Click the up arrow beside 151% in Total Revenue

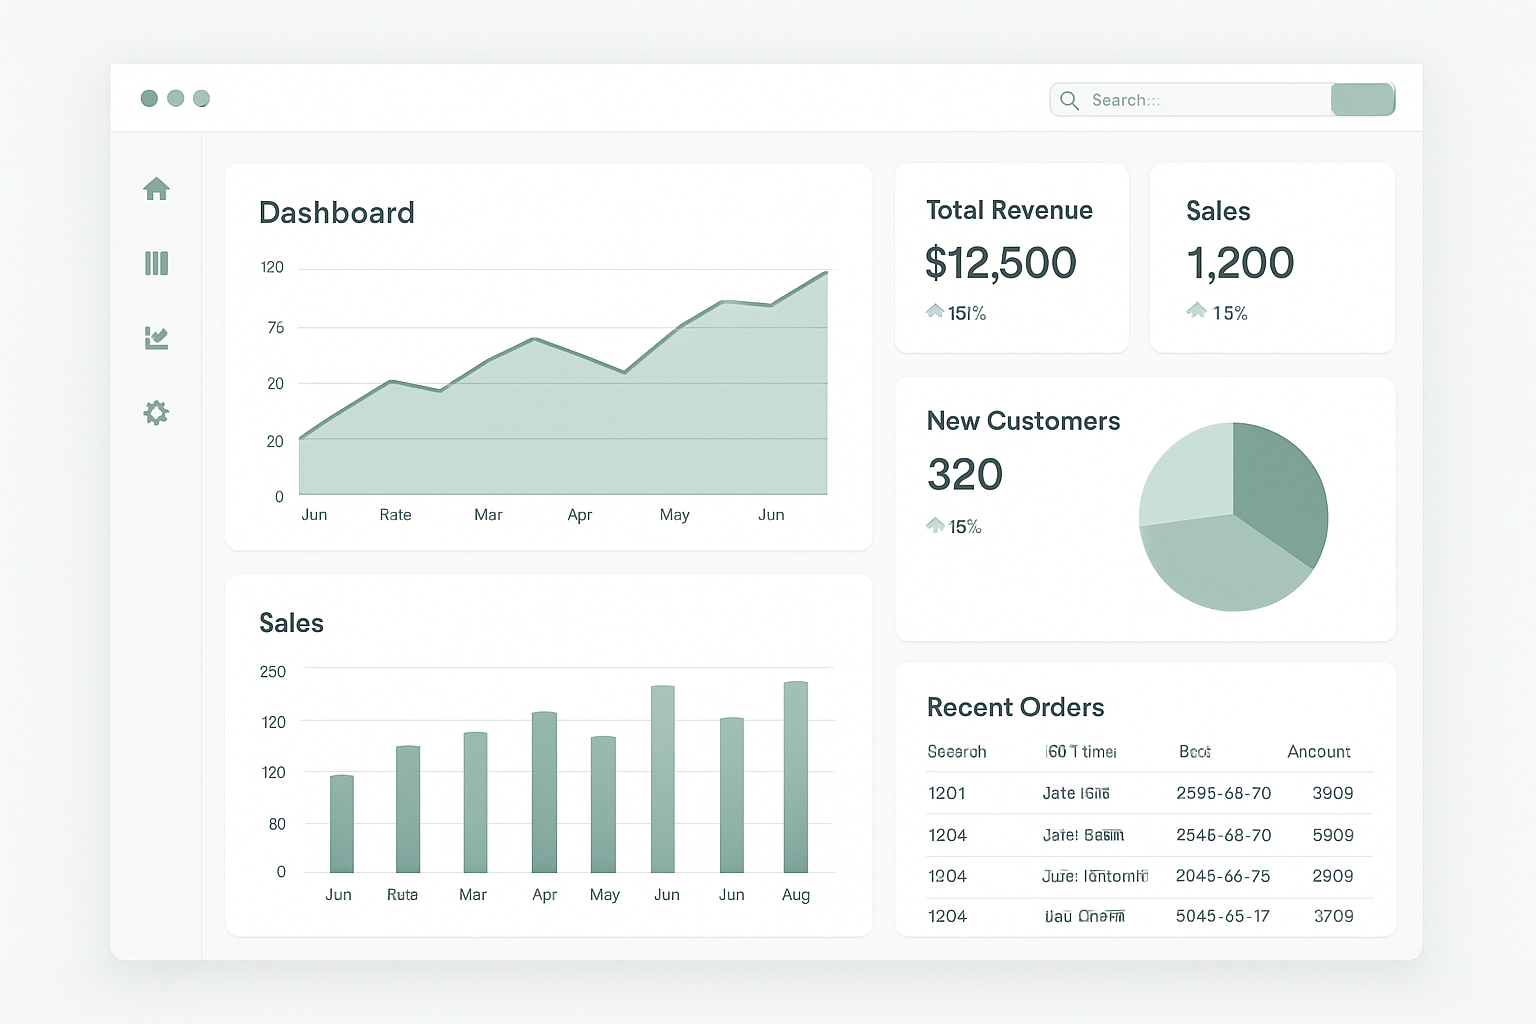click(935, 311)
